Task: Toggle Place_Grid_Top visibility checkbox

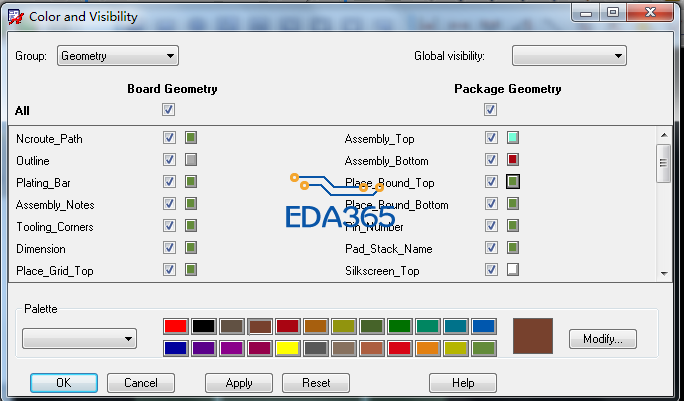Action: (169, 269)
